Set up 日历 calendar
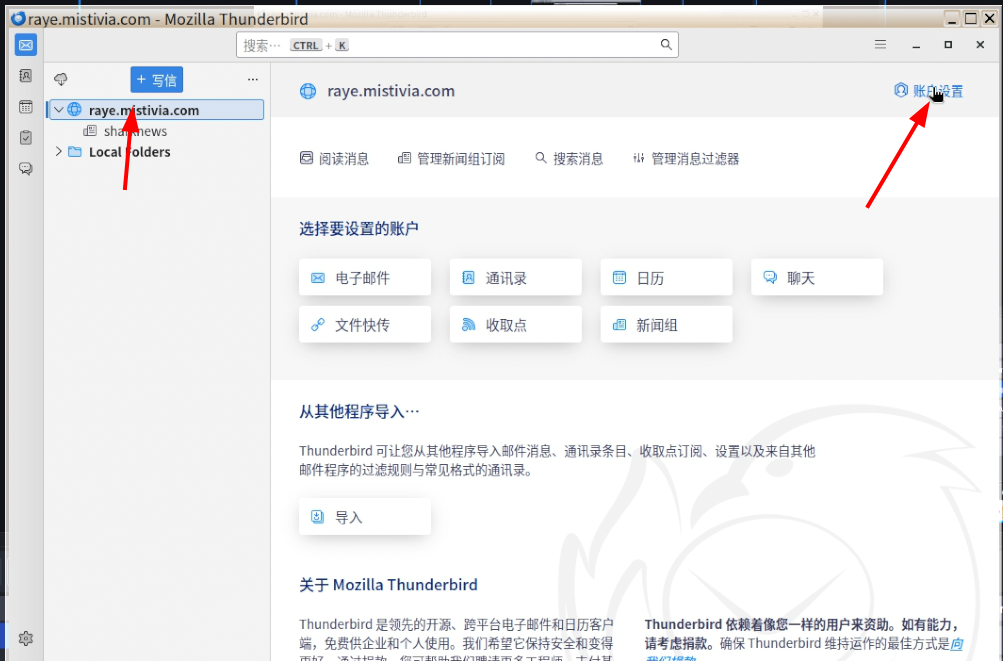 [x=667, y=278]
